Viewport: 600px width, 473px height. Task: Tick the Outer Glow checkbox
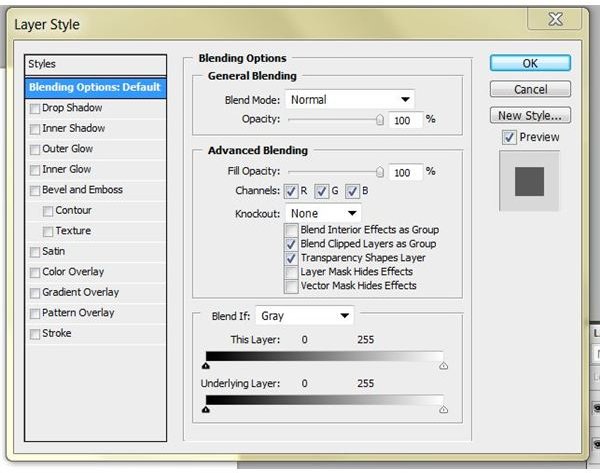pos(35,149)
